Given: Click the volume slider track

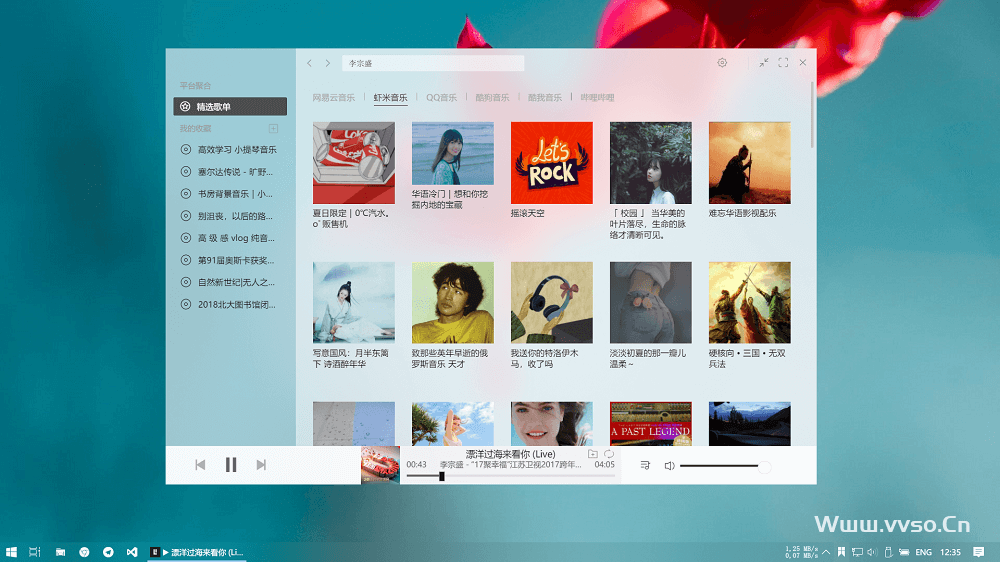Looking at the screenshot, I should [x=720, y=466].
